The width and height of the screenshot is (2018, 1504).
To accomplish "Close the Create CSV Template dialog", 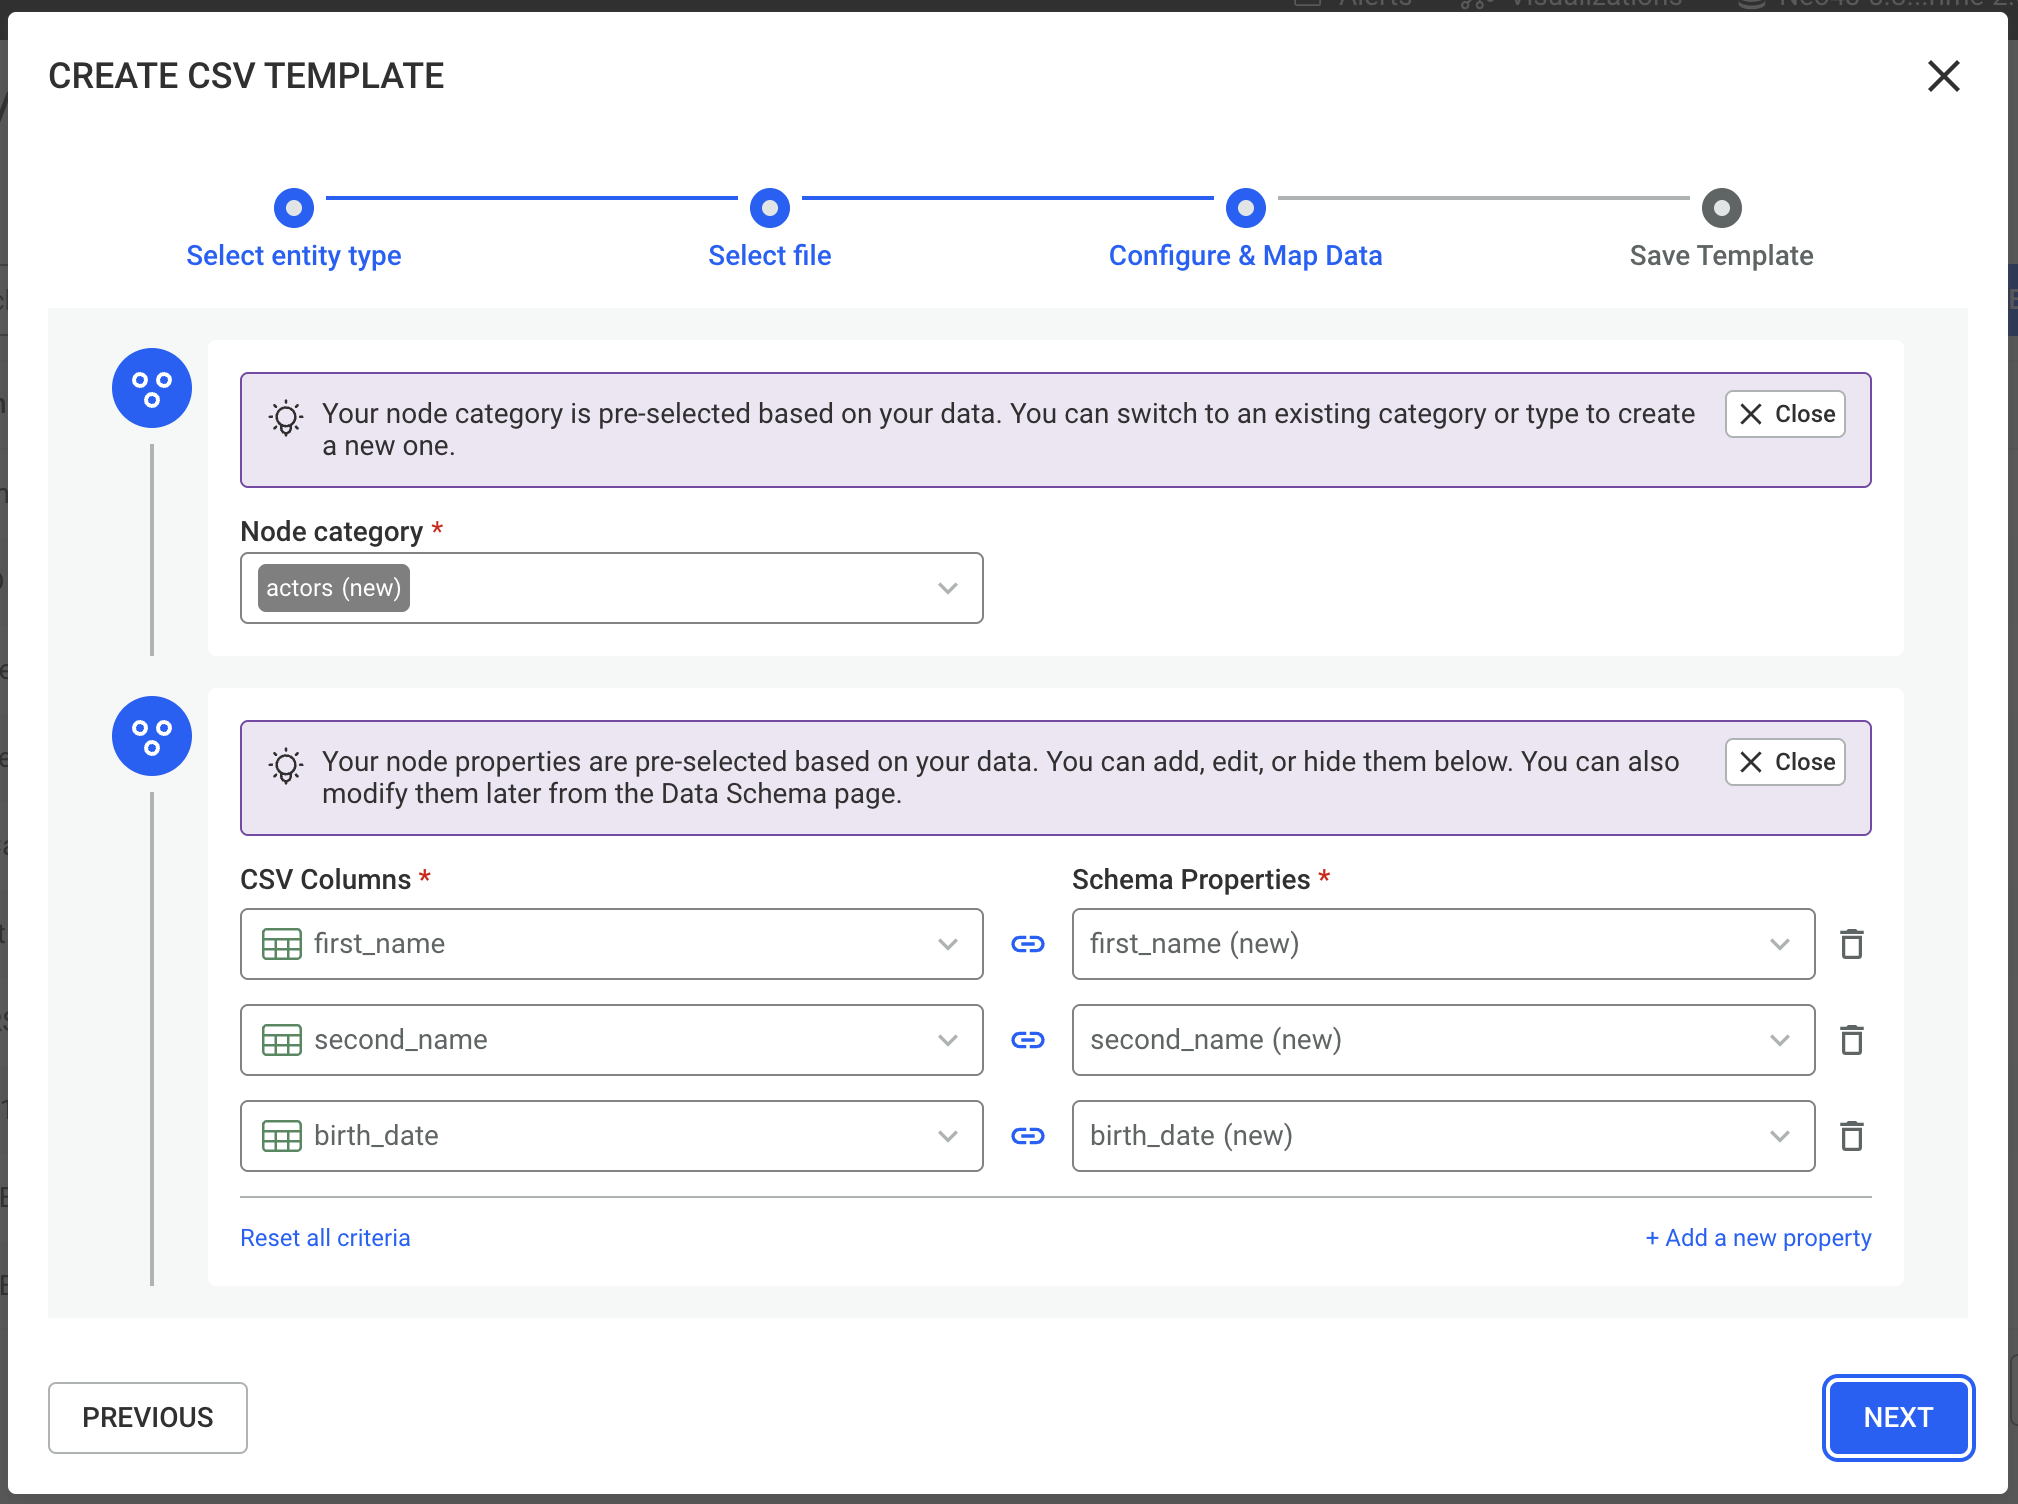I will pyautogui.click(x=1943, y=76).
